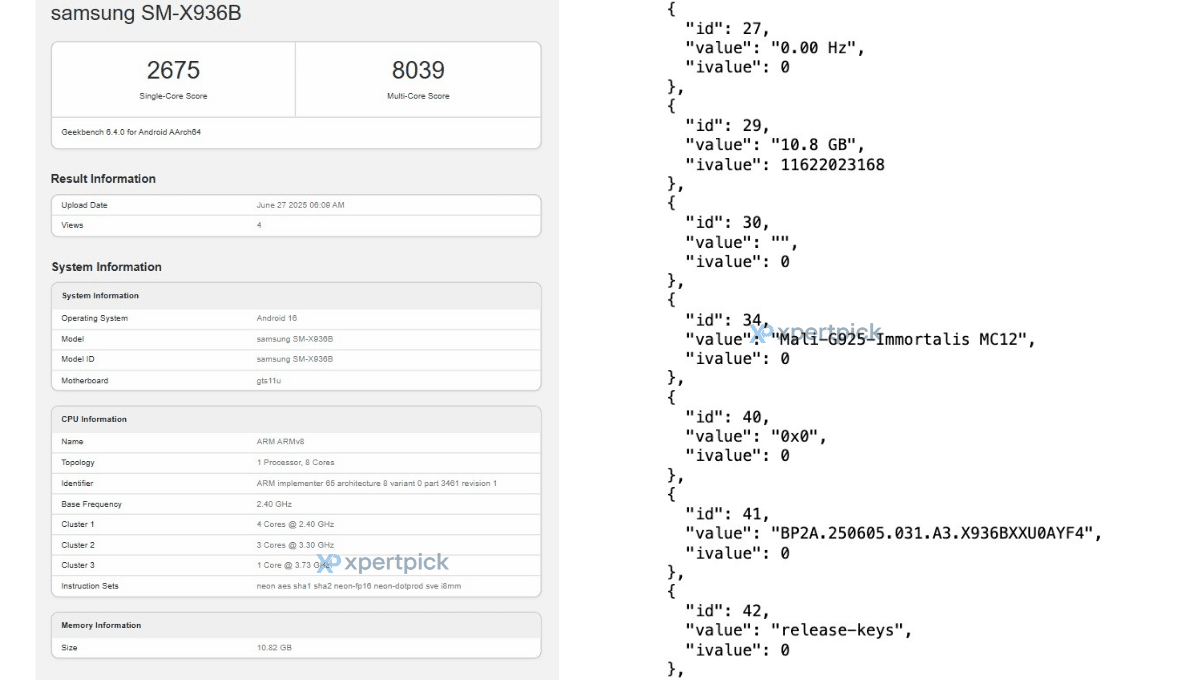Select the memory Size value 10.82 GB

click(274, 648)
